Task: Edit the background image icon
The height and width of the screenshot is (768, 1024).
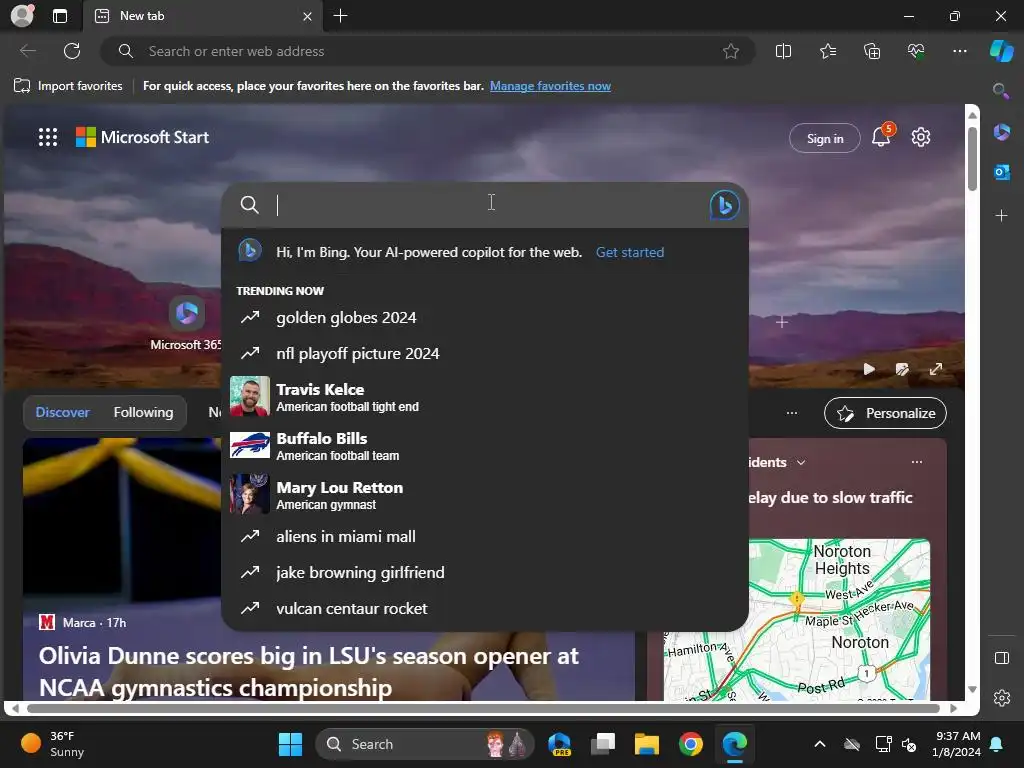Action: (x=902, y=369)
